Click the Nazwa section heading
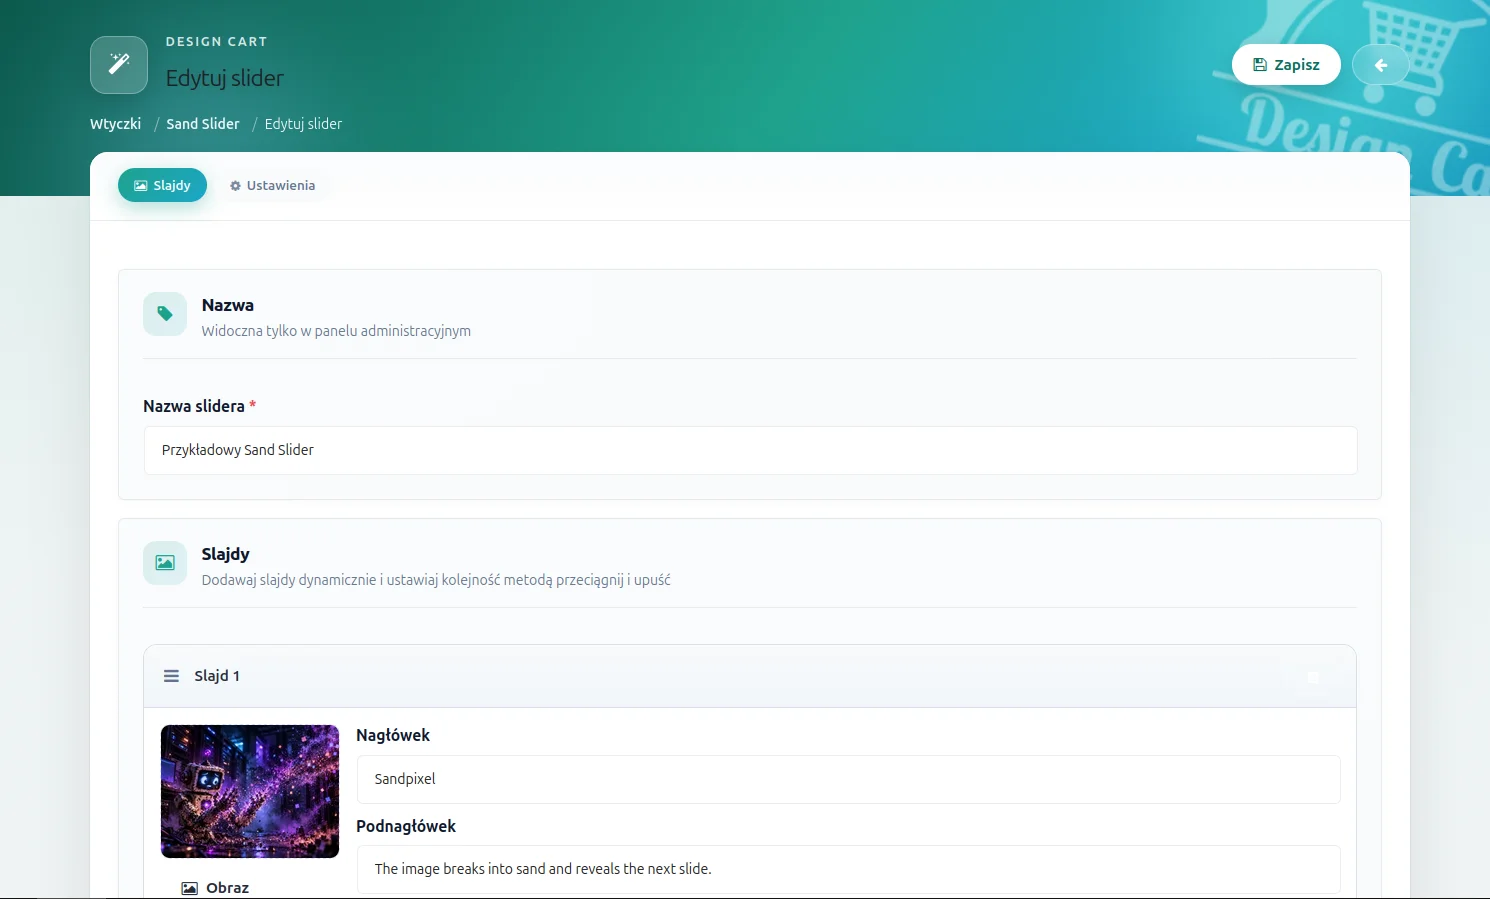Image resolution: width=1490 pixels, height=899 pixels. [x=228, y=305]
